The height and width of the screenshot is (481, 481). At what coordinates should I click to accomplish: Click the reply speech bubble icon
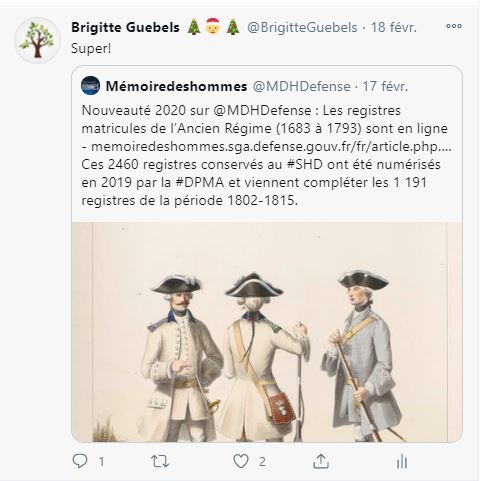[80, 461]
